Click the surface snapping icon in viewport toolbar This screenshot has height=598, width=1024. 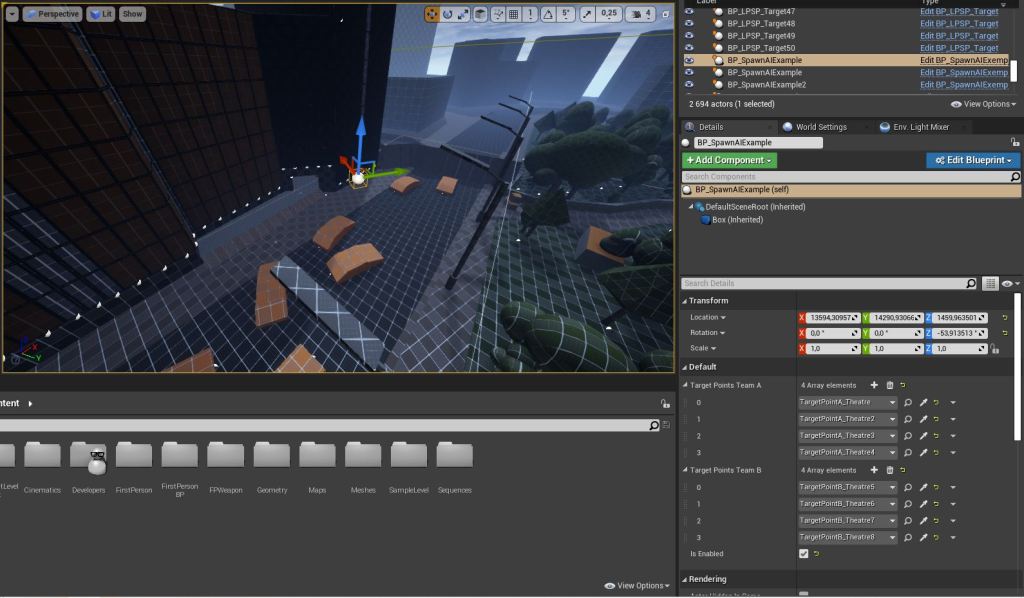[497, 15]
